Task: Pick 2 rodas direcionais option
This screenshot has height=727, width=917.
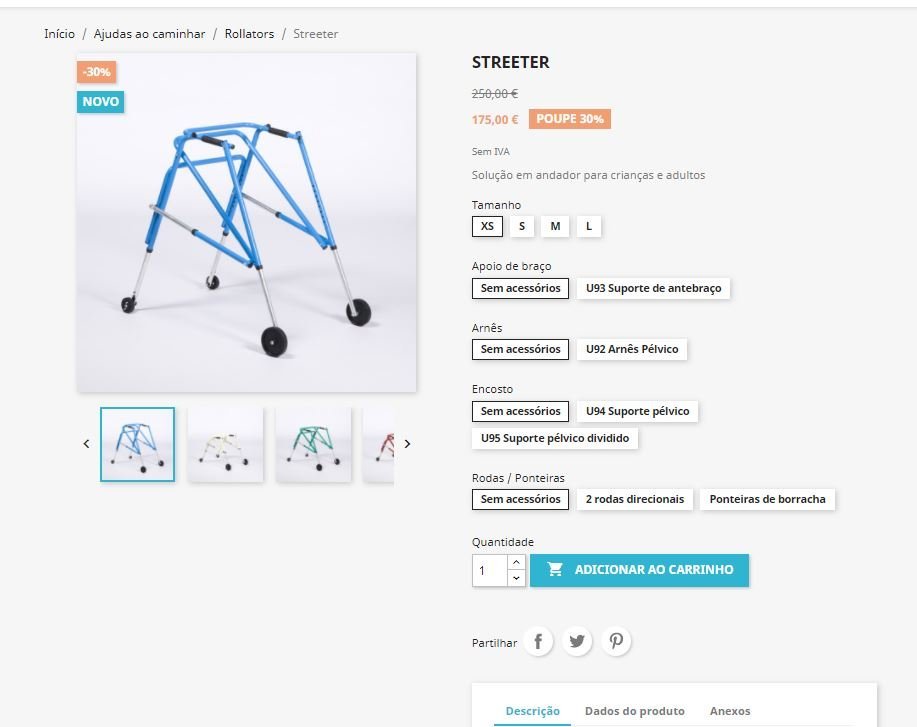Action: click(x=635, y=499)
